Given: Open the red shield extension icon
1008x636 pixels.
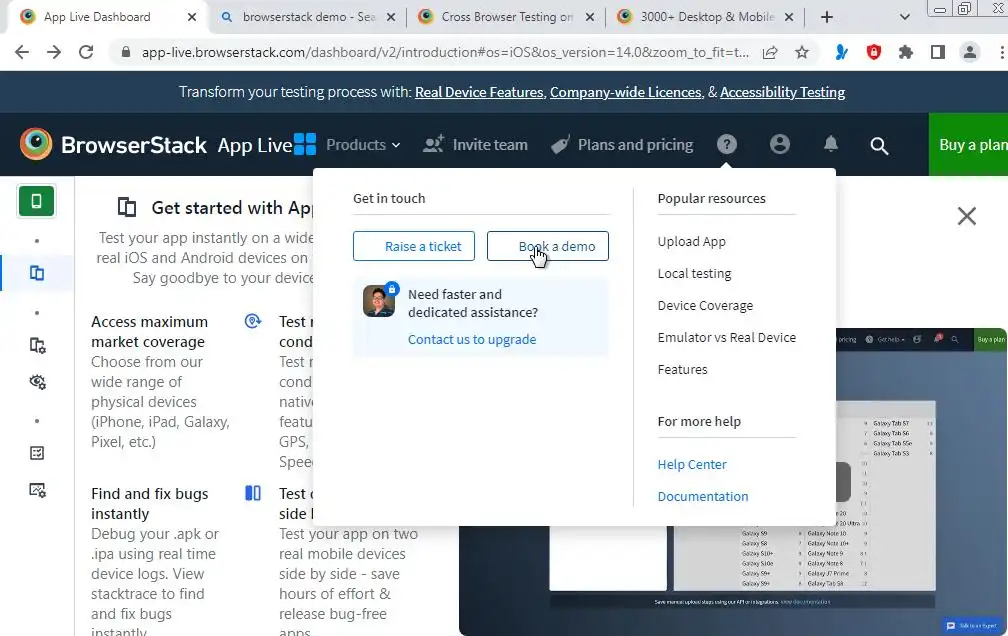Looking at the screenshot, I should tap(874, 52).
